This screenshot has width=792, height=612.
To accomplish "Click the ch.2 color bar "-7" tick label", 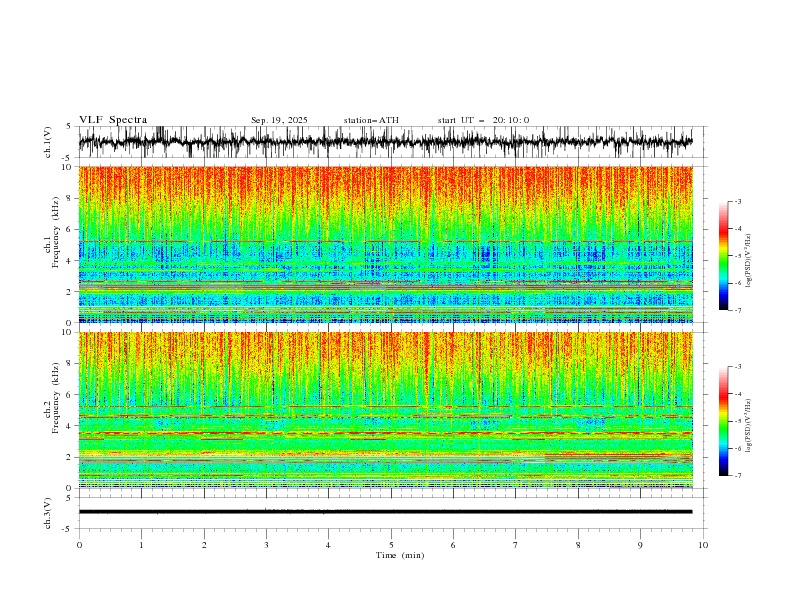I will coord(738,475).
